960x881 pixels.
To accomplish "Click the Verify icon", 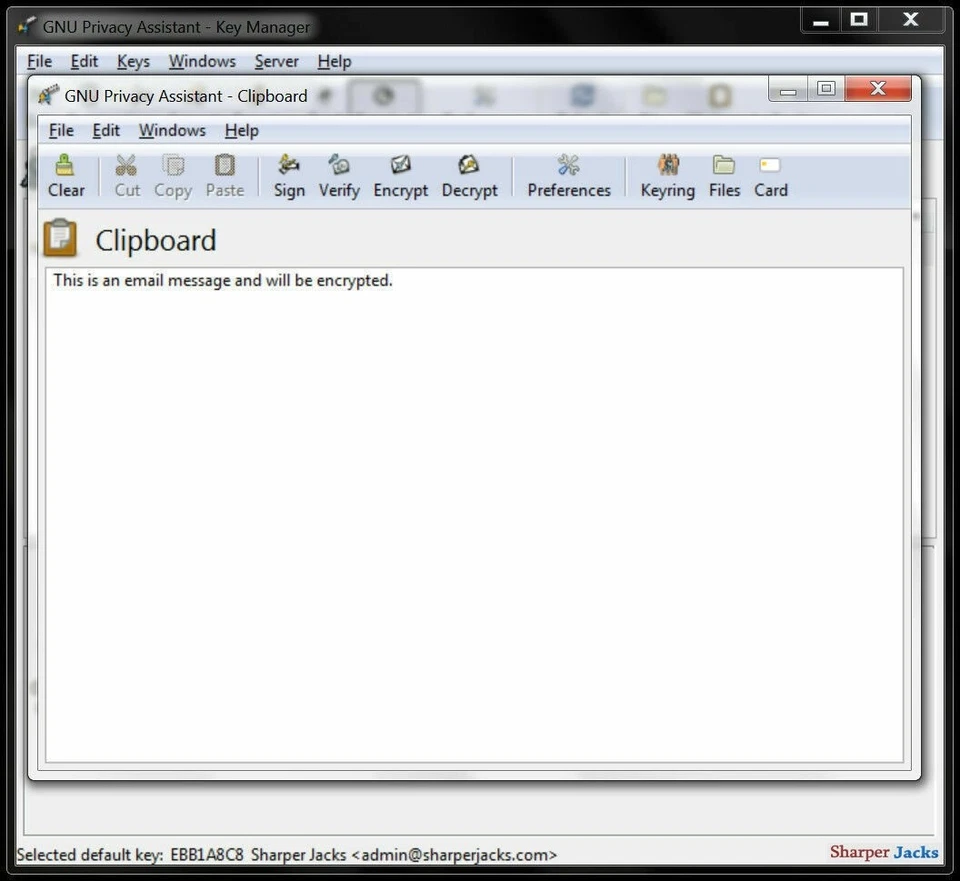I will (339, 175).
